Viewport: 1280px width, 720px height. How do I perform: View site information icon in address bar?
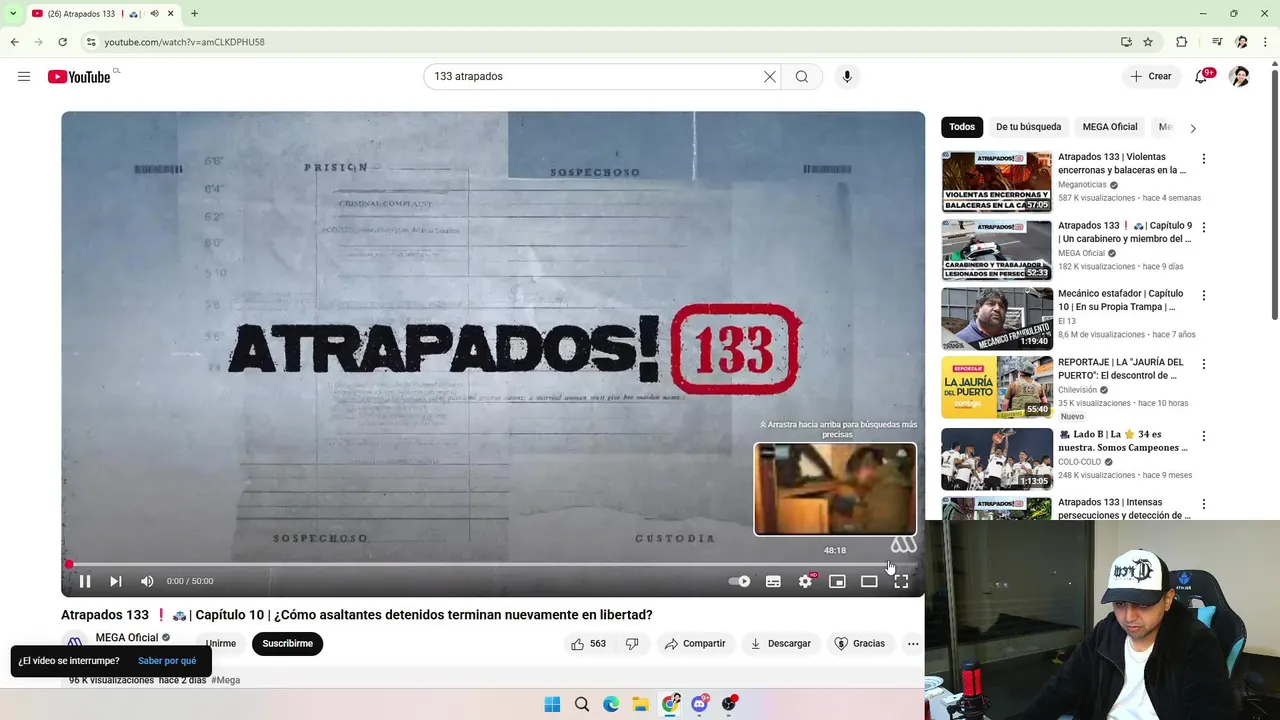(91, 42)
